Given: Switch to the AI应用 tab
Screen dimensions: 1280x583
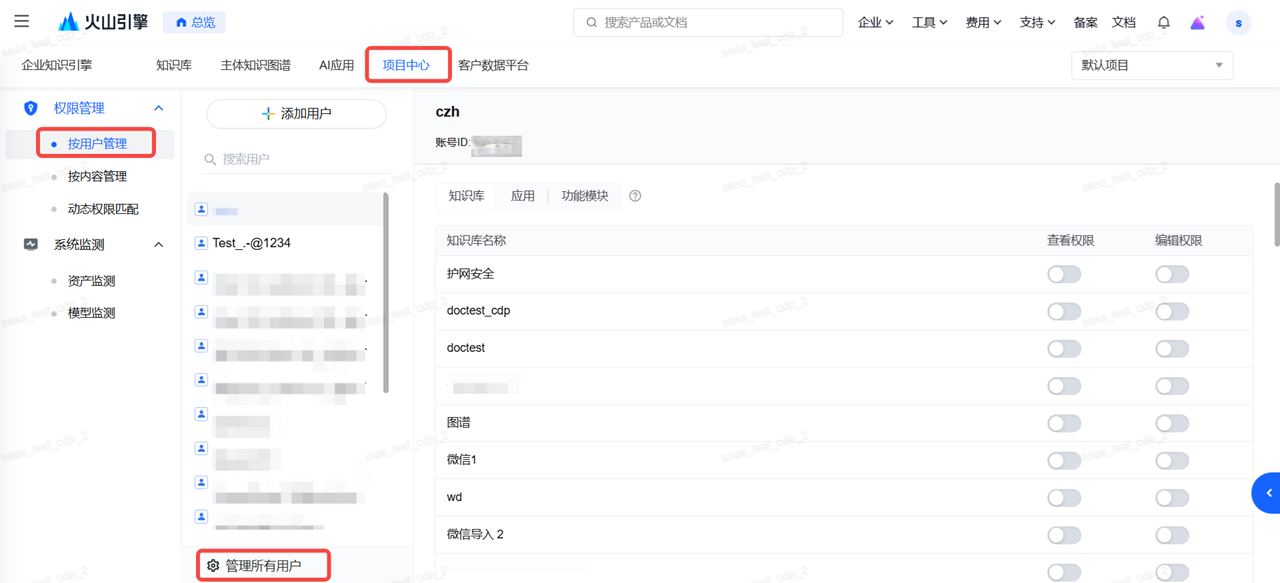Looking at the screenshot, I should click(x=336, y=65).
